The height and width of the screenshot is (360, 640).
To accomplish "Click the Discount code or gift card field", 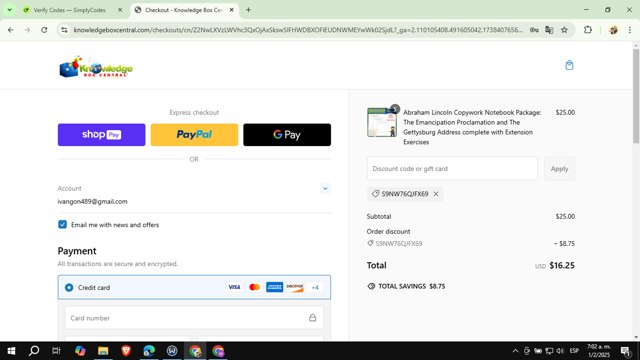I will tap(452, 169).
